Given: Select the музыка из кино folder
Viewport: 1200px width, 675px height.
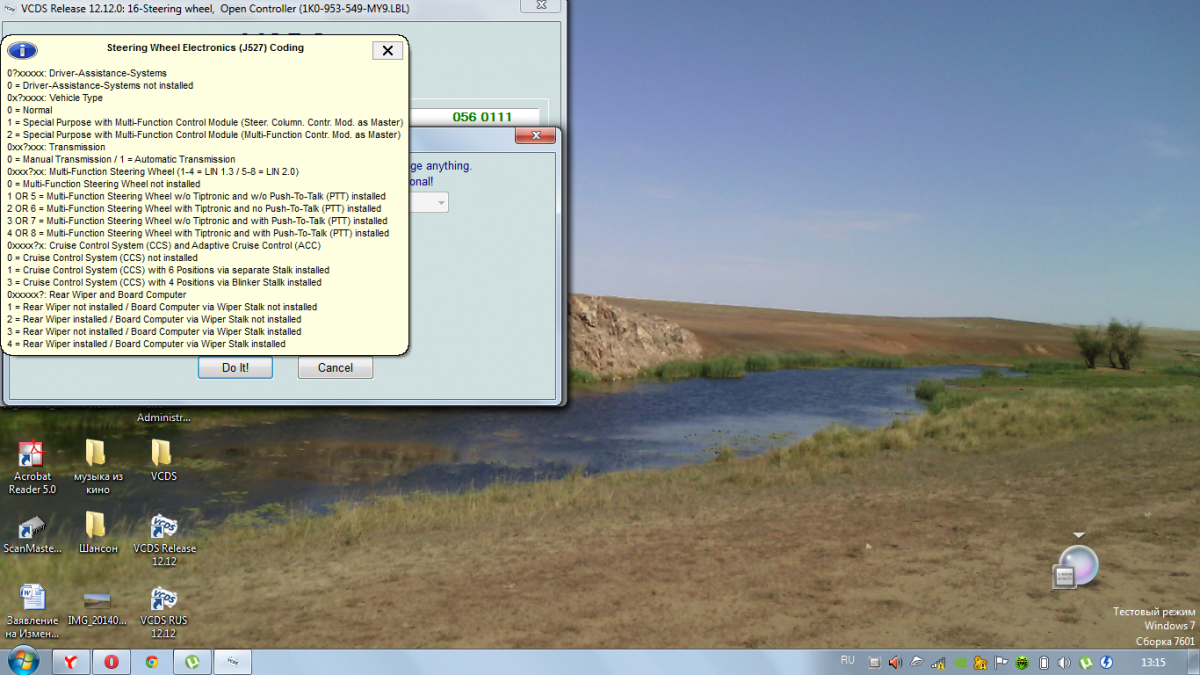Looking at the screenshot, I should (98, 468).
